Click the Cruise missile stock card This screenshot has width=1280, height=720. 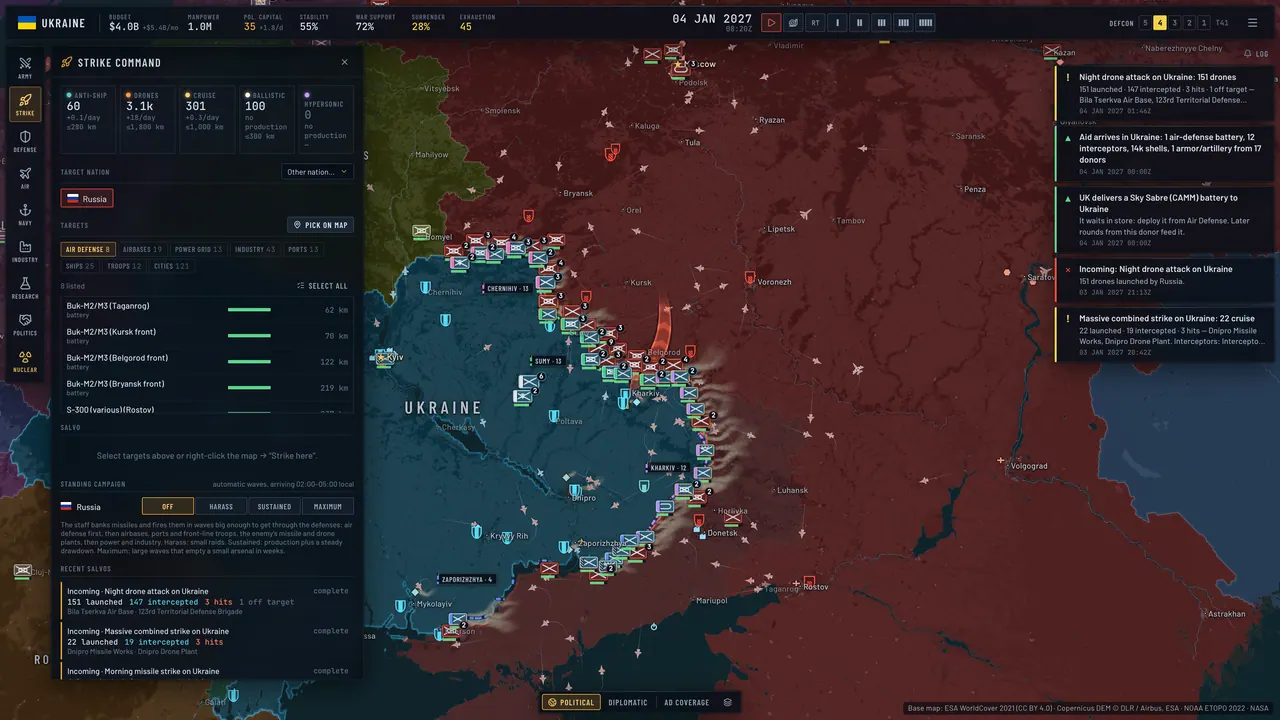207,118
